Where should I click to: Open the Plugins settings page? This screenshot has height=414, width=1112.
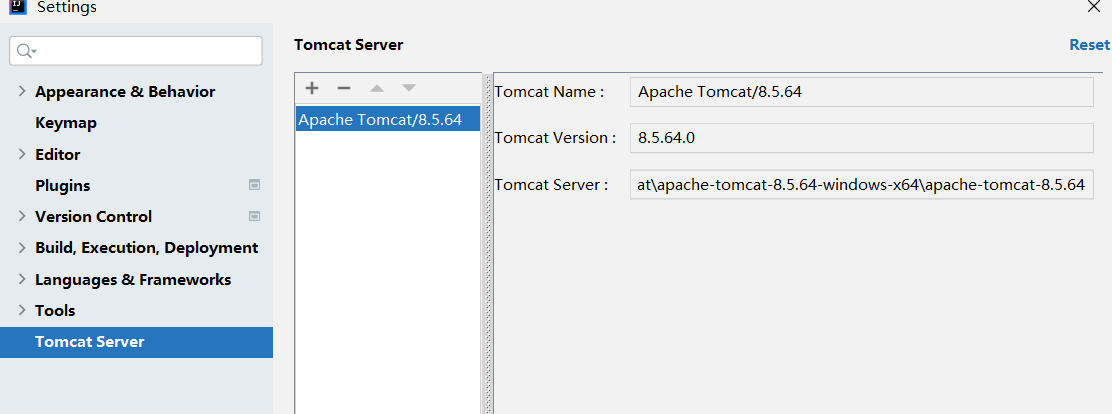(x=62, y=186)
